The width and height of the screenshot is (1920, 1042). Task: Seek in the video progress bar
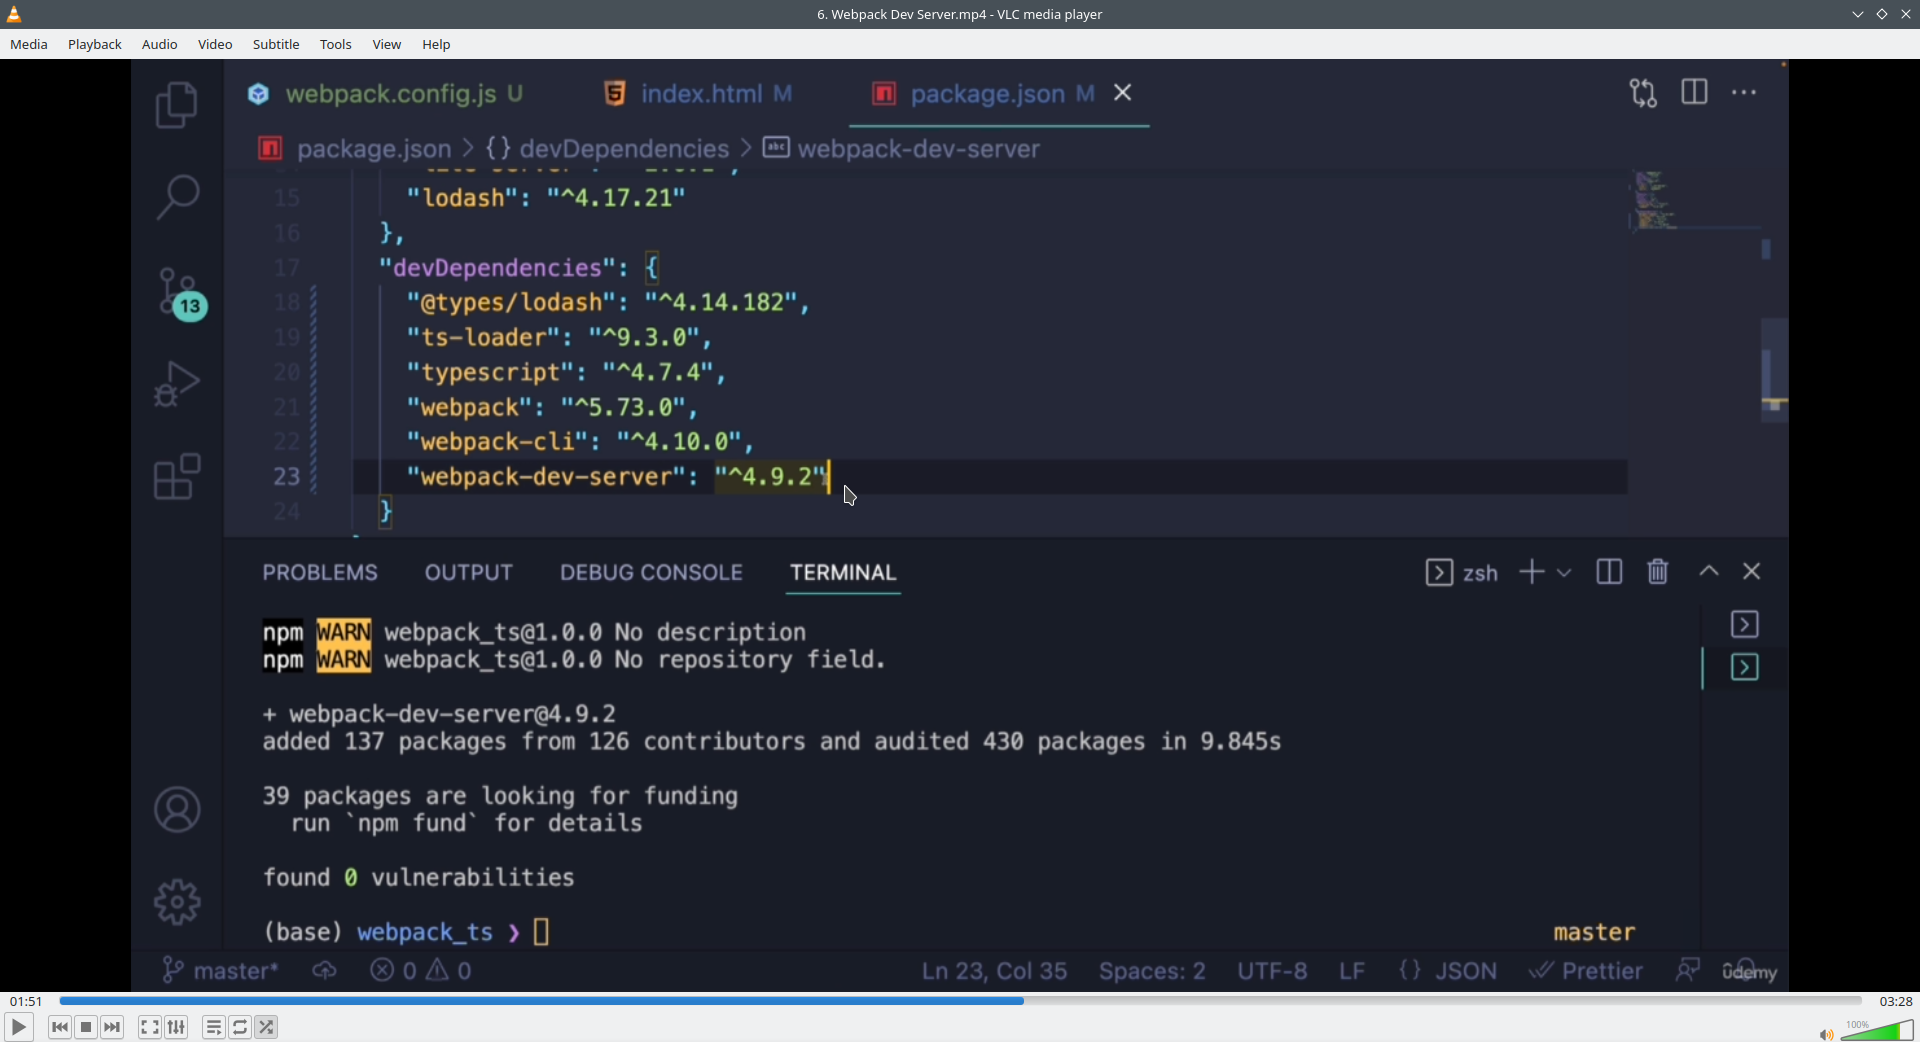coord(960,1000)
